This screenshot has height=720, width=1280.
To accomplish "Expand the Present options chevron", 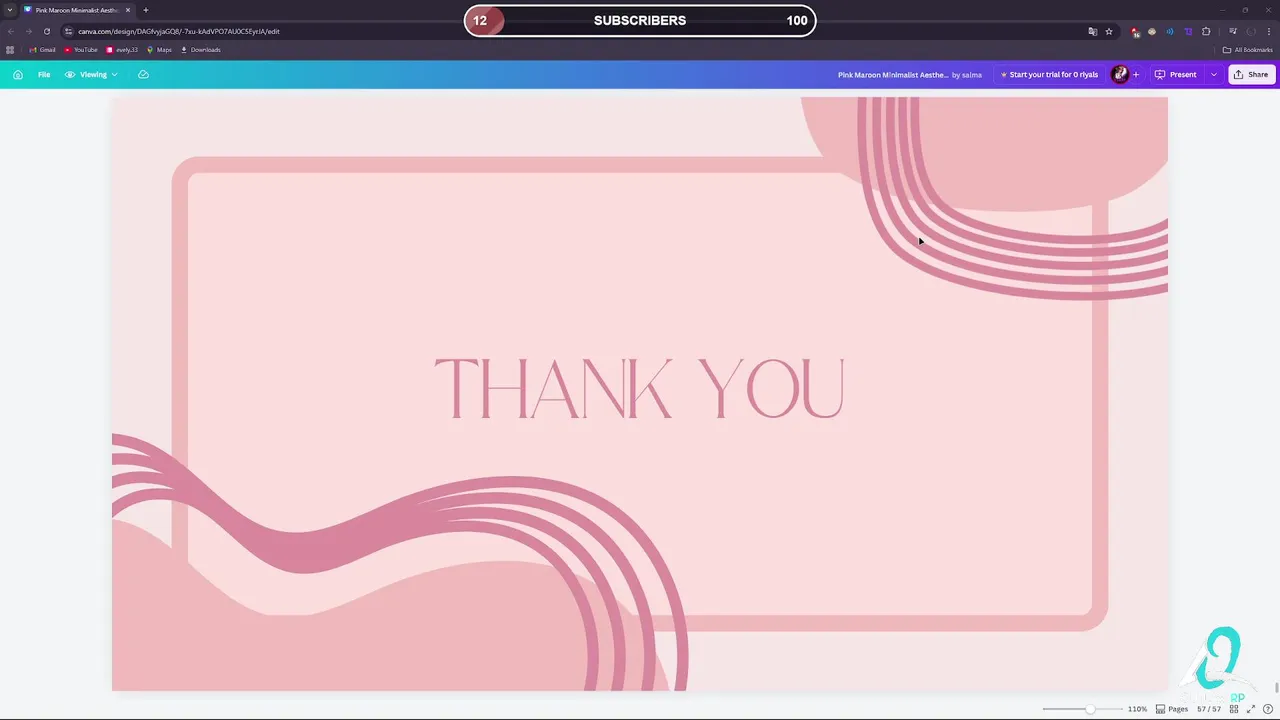I will [1214, 75].
